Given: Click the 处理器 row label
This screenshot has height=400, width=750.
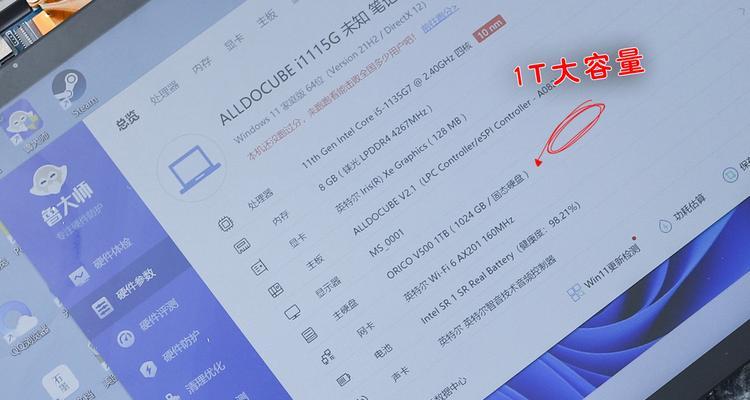Looking at the screenshot, I should coord(260,199).
